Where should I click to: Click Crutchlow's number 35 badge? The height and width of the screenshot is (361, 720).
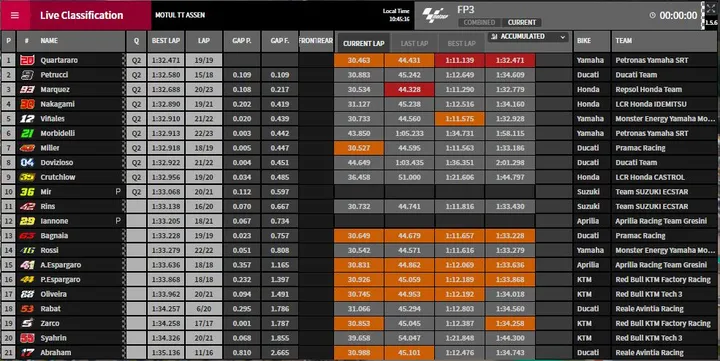27,177
